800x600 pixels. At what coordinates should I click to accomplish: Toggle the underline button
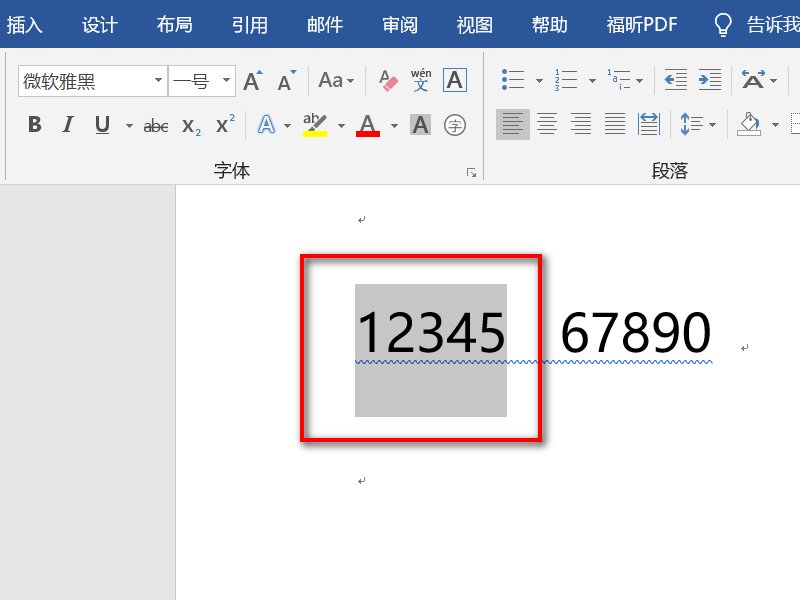click(104, 124)
